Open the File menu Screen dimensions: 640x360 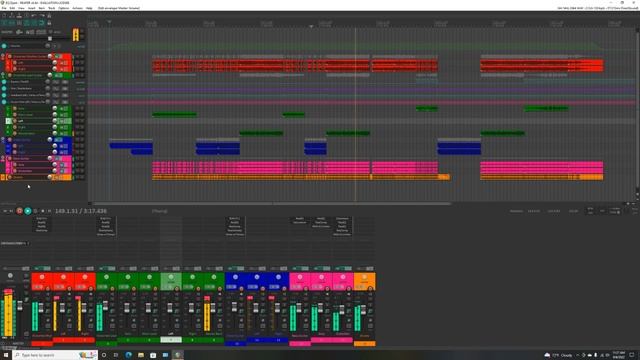[x=4, y=8]
